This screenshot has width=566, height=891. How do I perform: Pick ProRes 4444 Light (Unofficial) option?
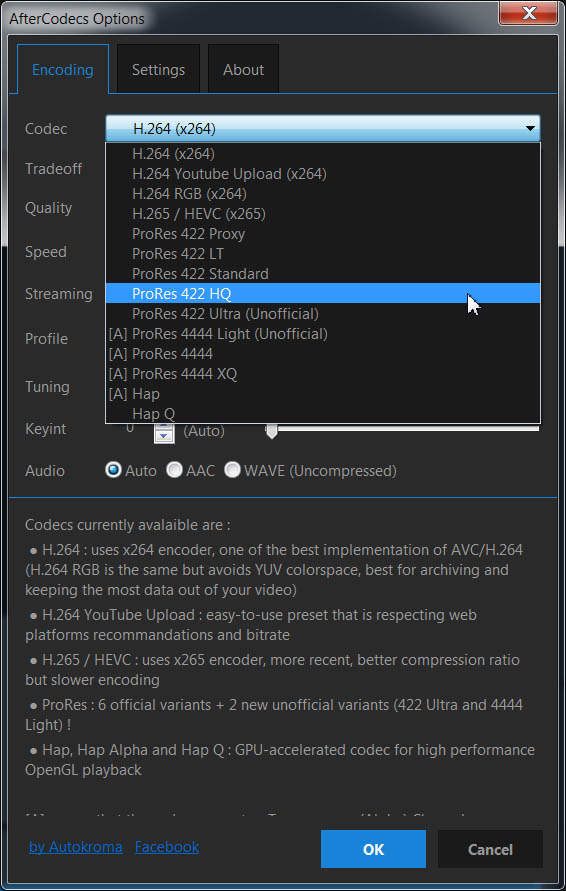[323, 334]
